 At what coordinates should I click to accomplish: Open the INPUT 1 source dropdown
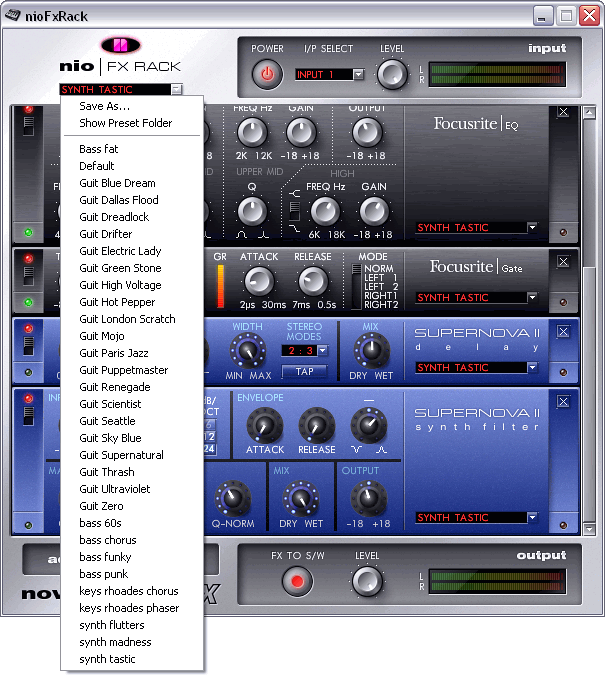358,75
